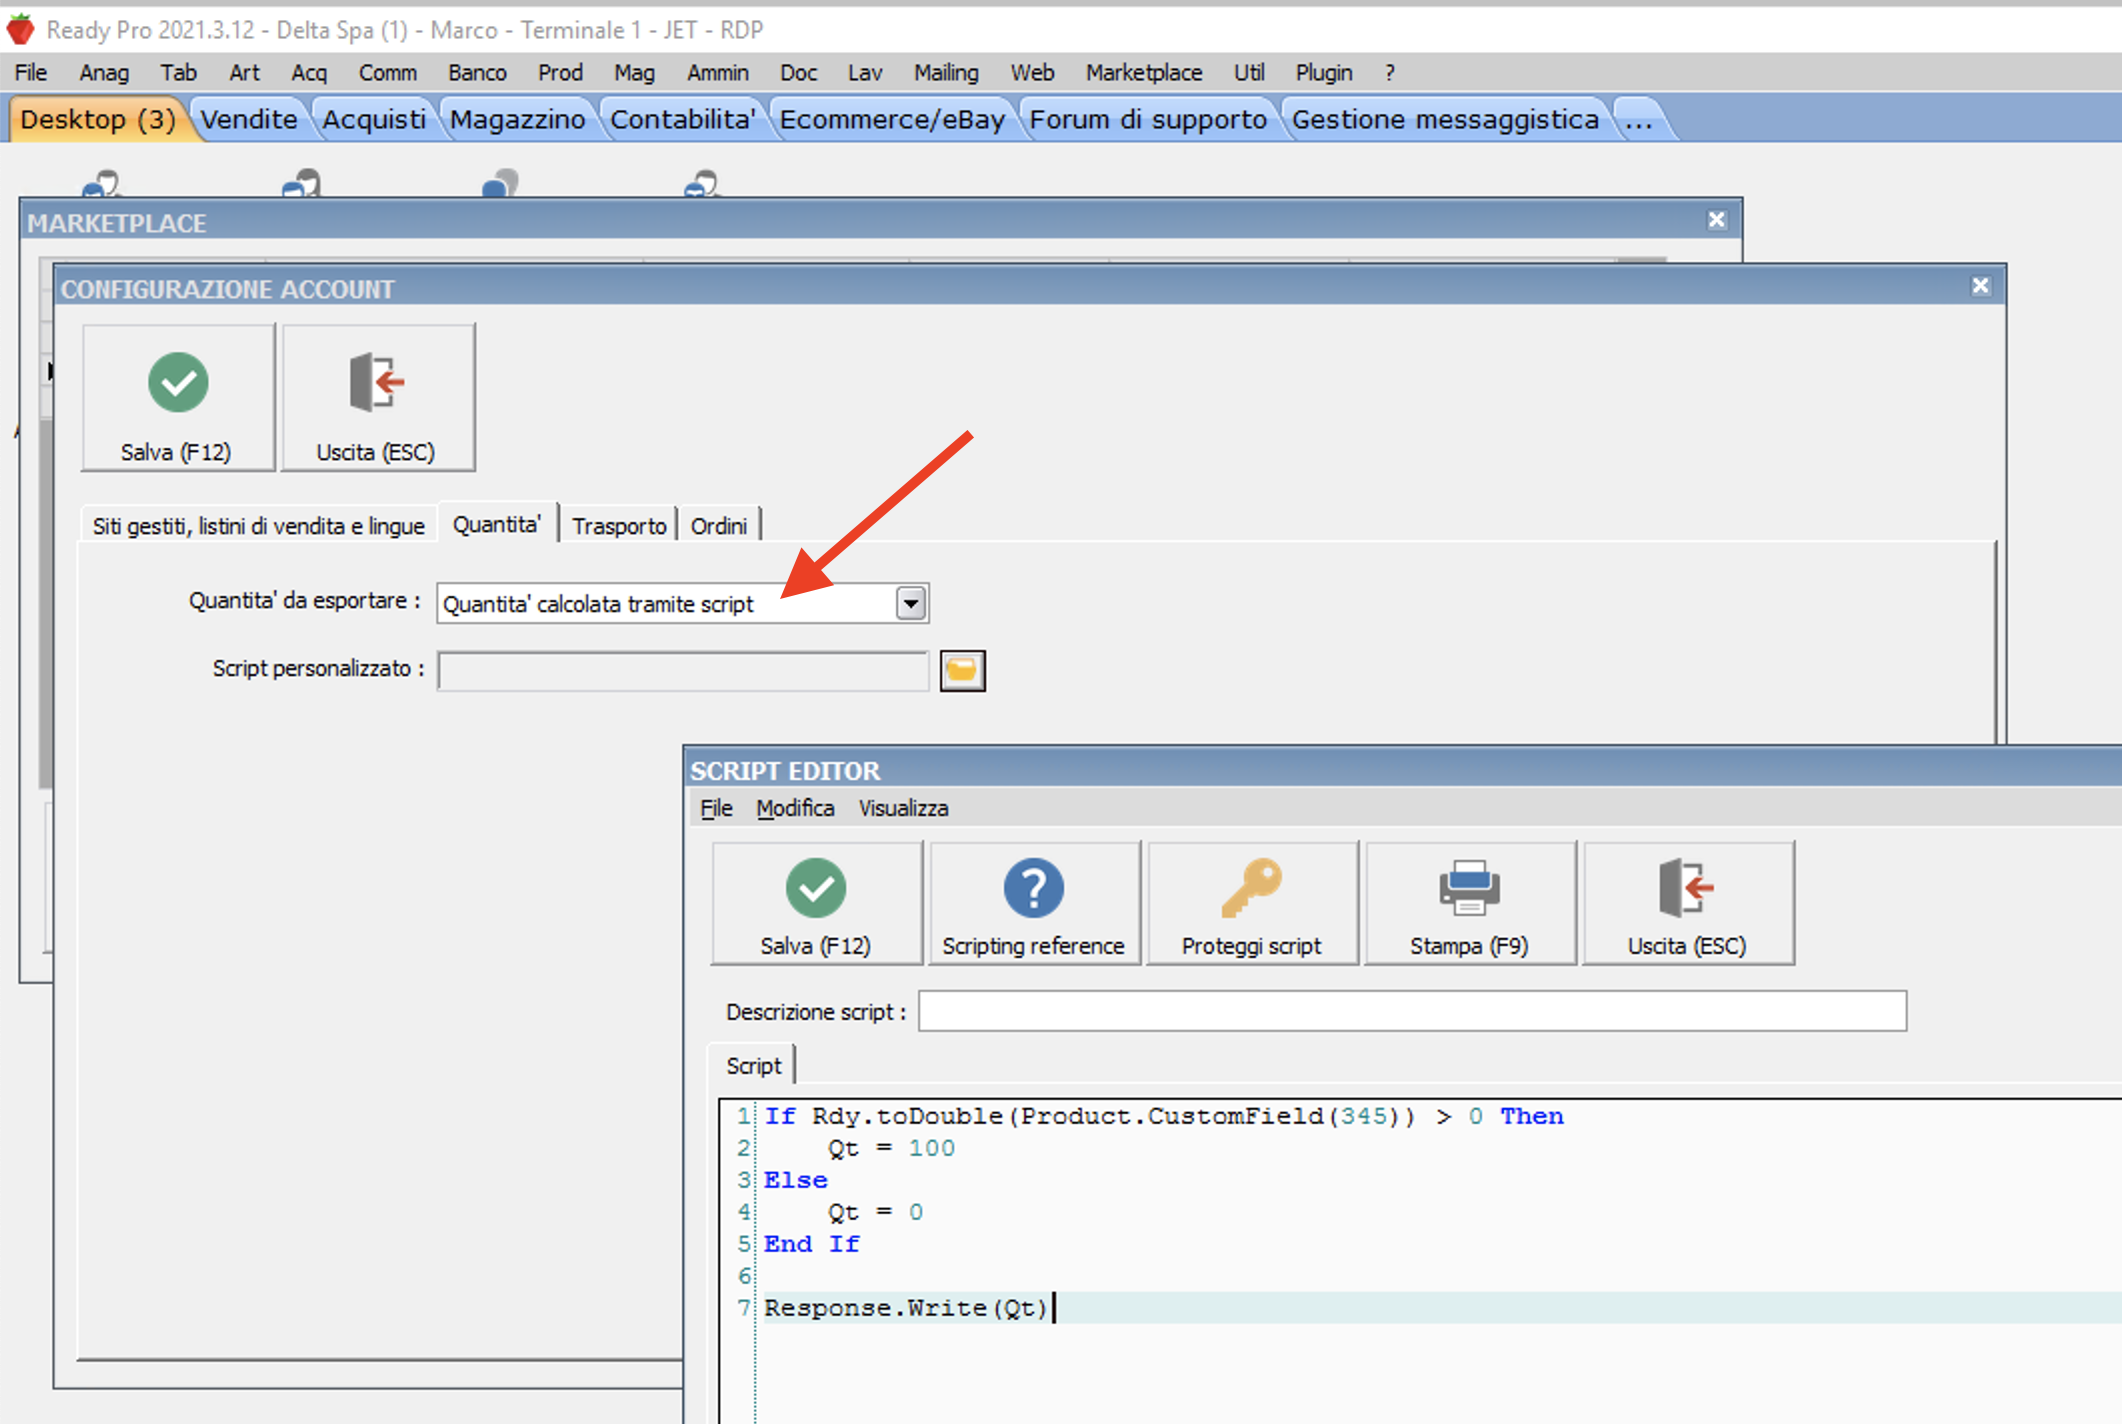The width and height of the screenshot is (2122, 1424).
Task: Click the 'Else' script line
Action: [796, 1180]
